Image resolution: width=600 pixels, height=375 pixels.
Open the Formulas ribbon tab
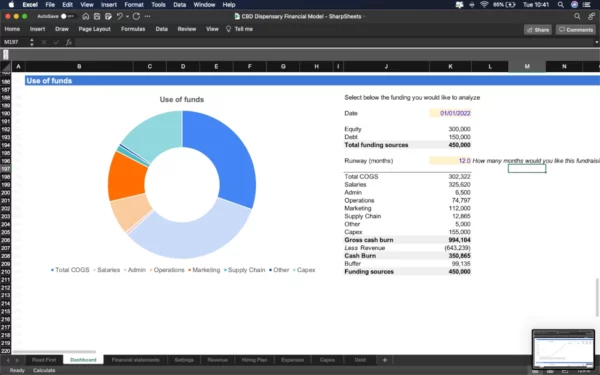click(x=133, y=29)
